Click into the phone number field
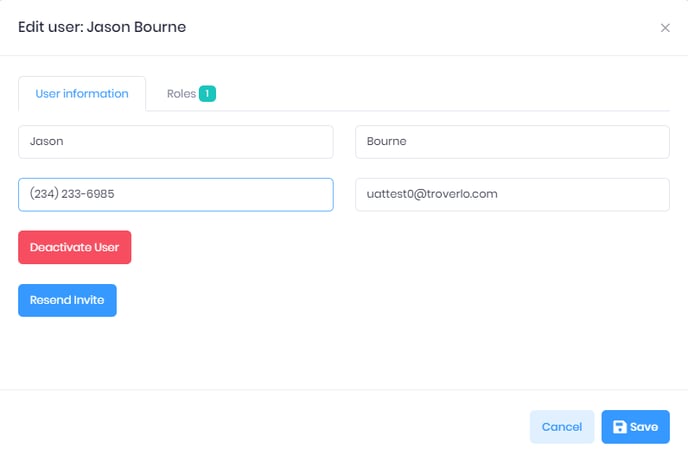 (176, 194)
